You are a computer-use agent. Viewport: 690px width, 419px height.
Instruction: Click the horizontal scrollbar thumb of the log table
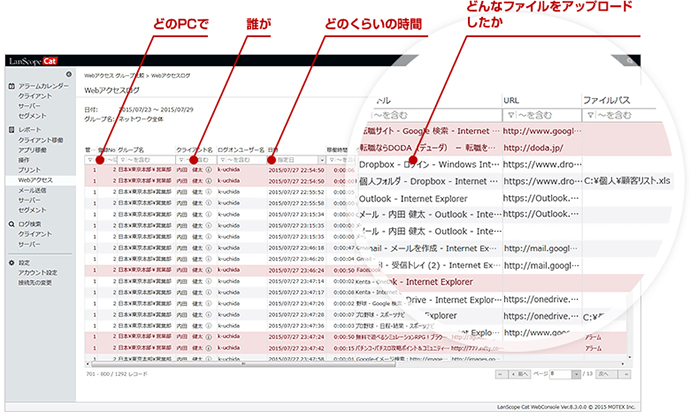243,364
